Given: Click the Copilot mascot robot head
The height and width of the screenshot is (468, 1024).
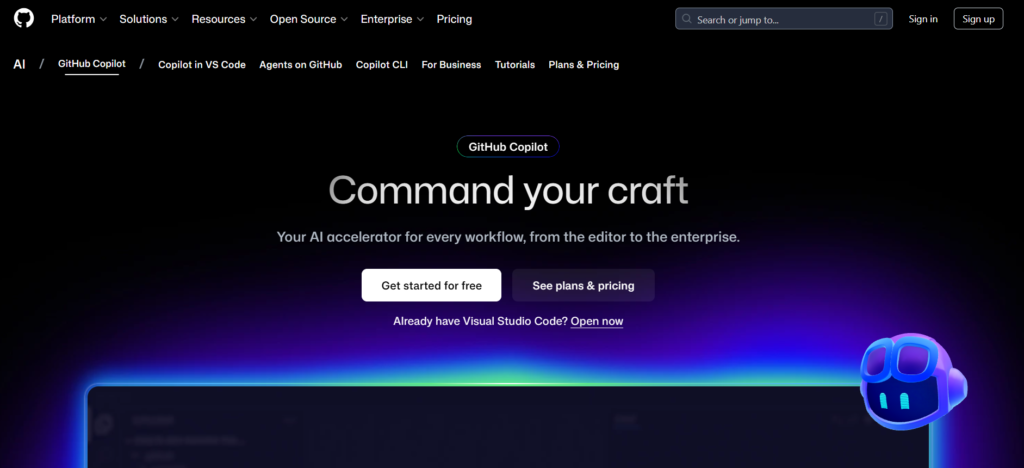Looking at the screenshot, I should (913, 382).
